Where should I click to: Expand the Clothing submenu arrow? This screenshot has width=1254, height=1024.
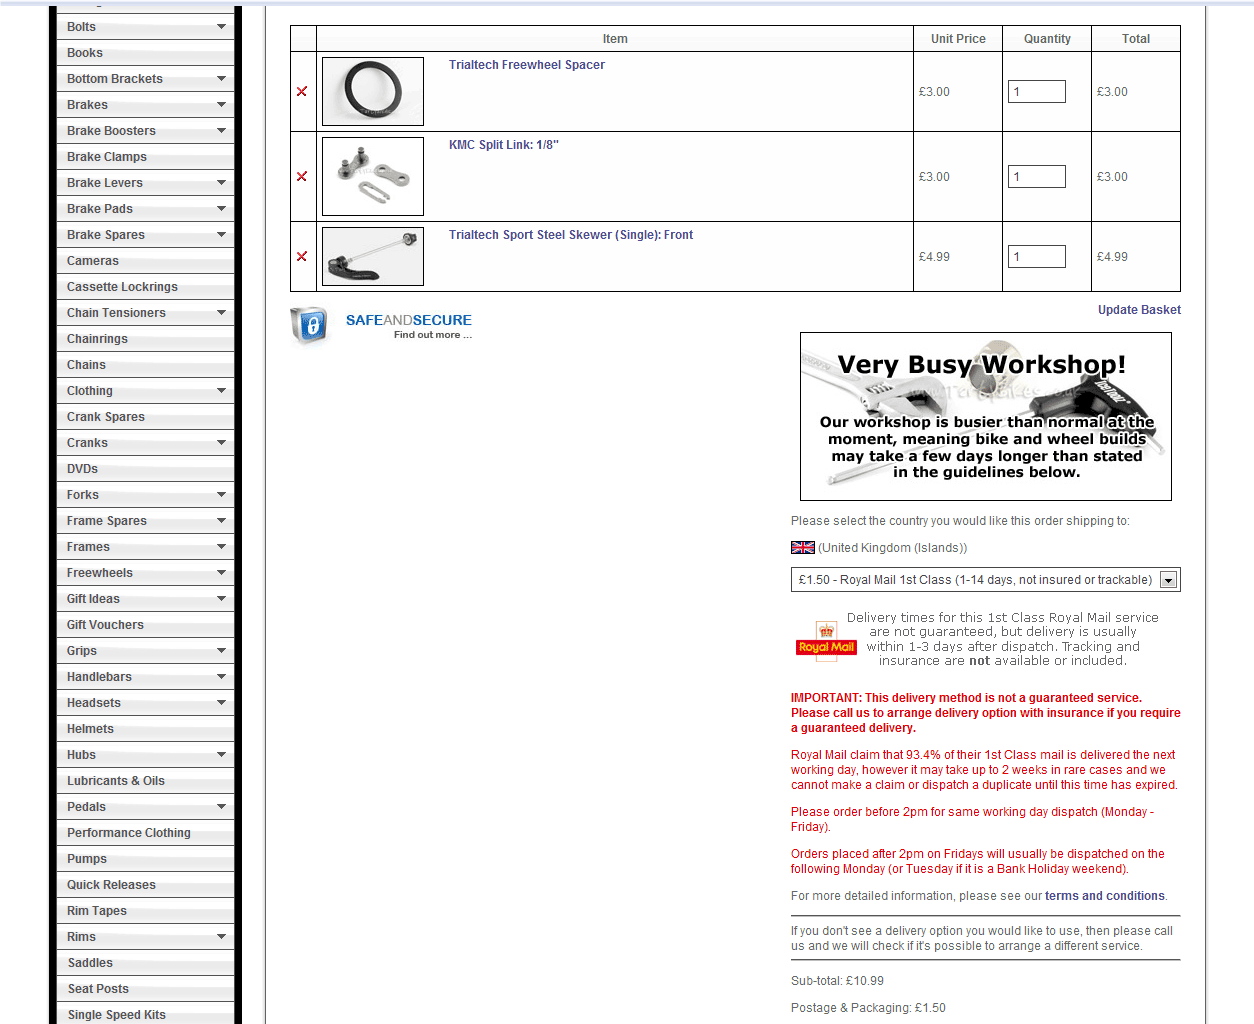tap(221, 391)
